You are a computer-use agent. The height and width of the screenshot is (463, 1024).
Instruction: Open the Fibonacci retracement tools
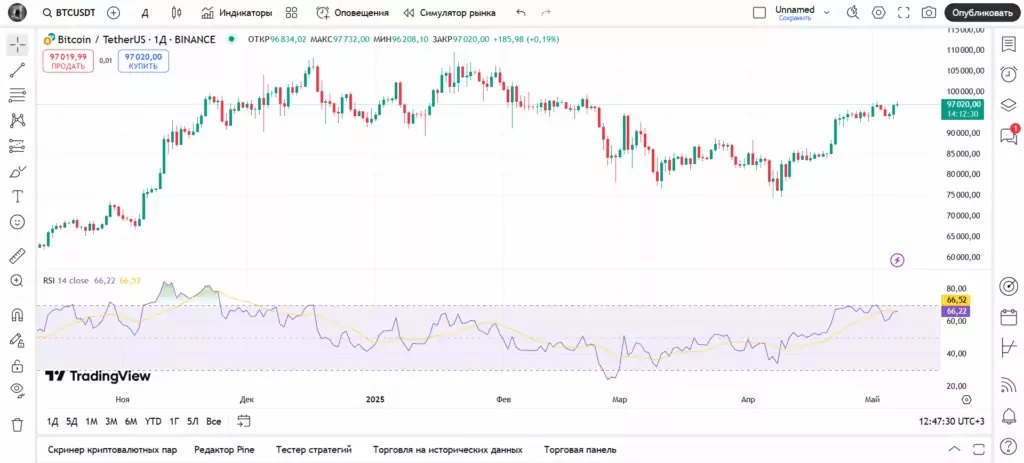coord(18,95)
